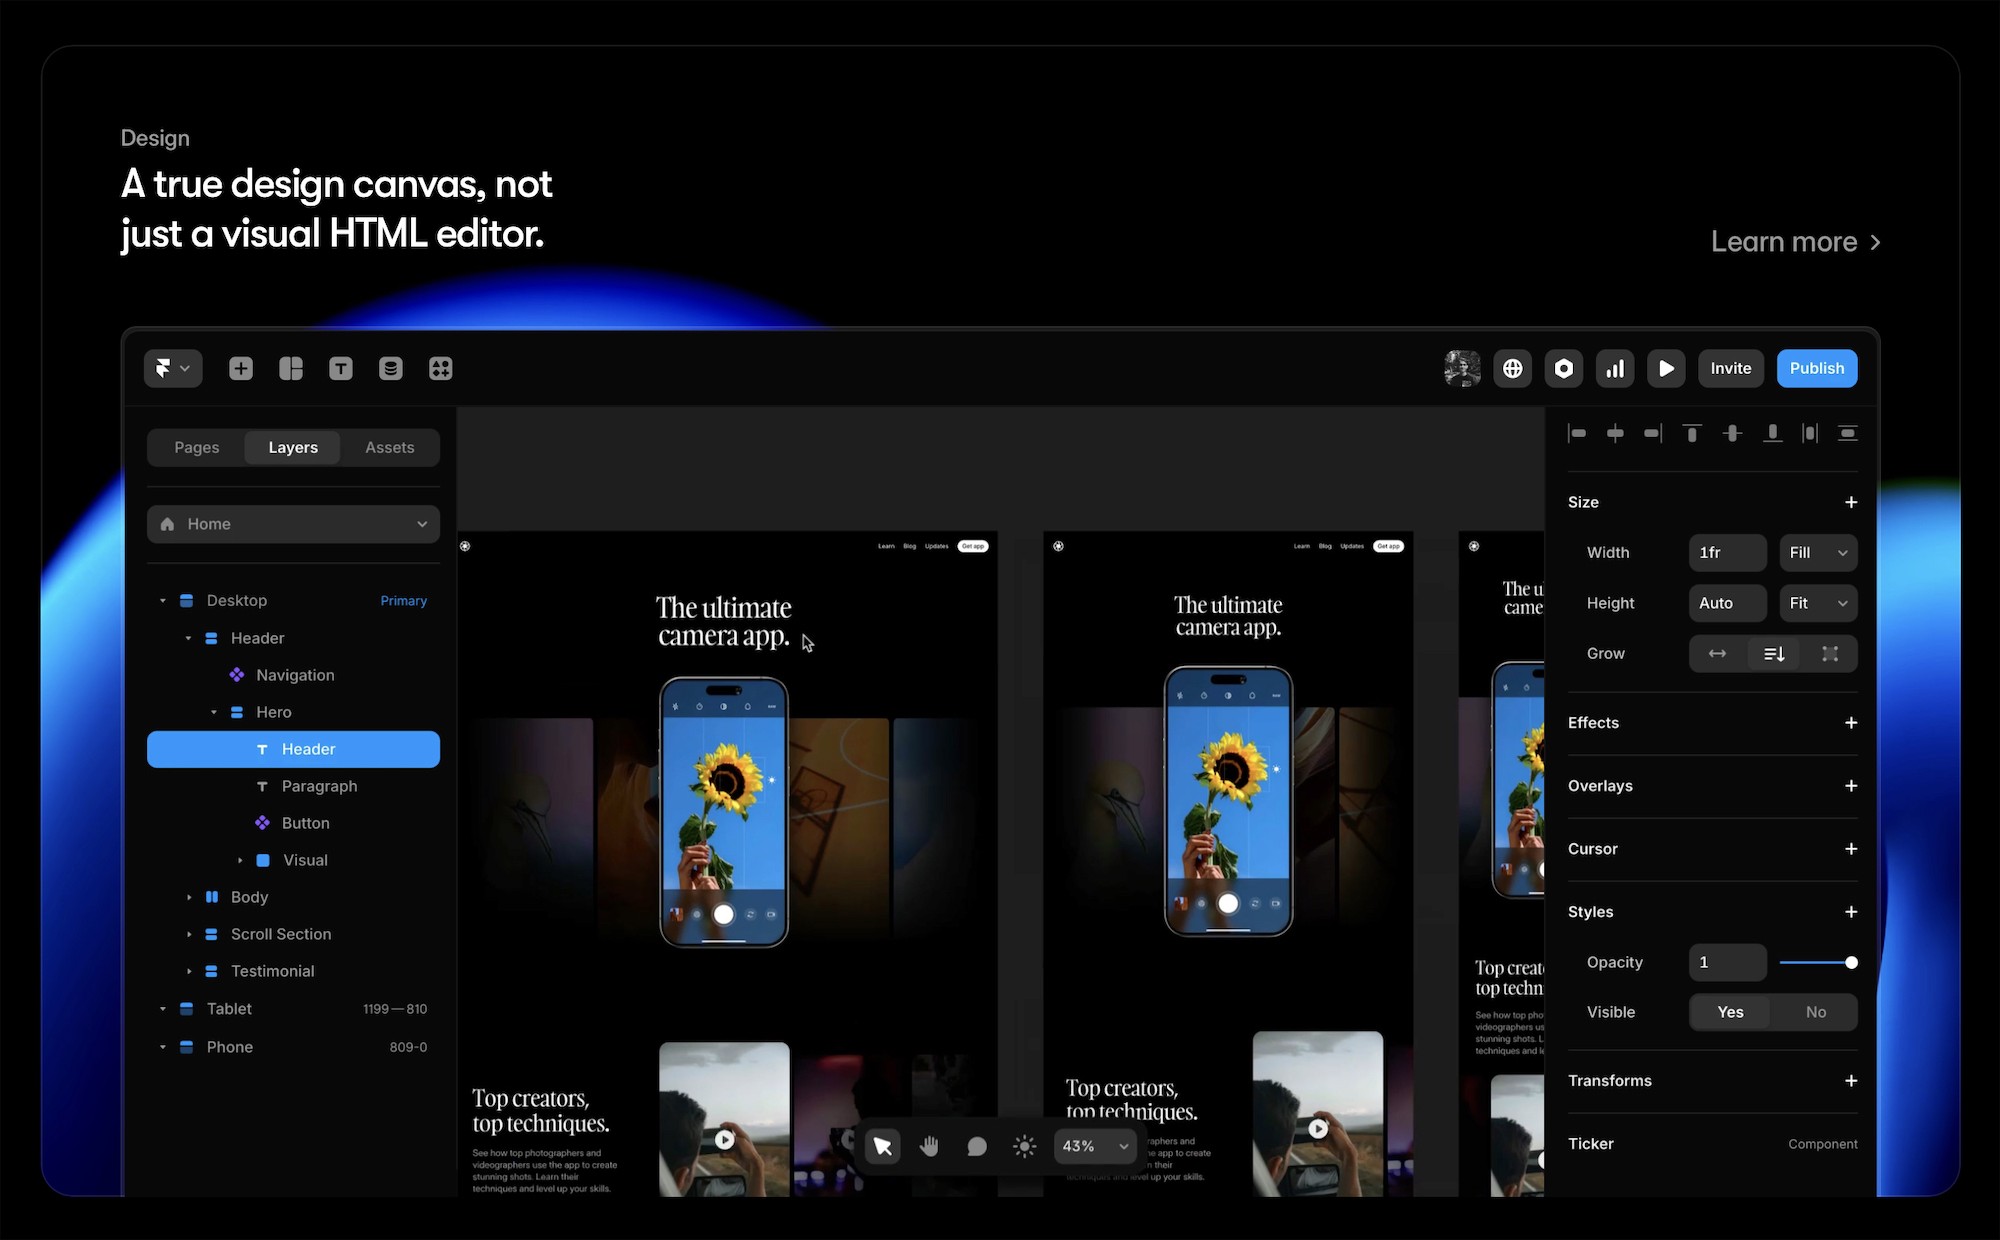Click the distribute horizontally icon

(x=1810, y=433)
